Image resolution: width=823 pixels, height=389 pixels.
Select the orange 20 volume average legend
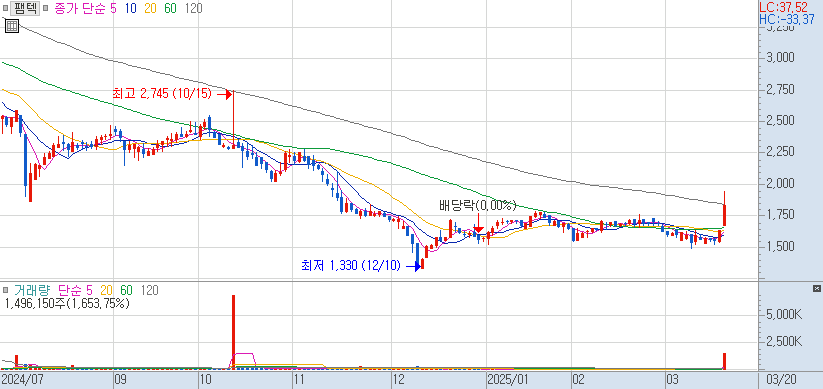(107, 290)
